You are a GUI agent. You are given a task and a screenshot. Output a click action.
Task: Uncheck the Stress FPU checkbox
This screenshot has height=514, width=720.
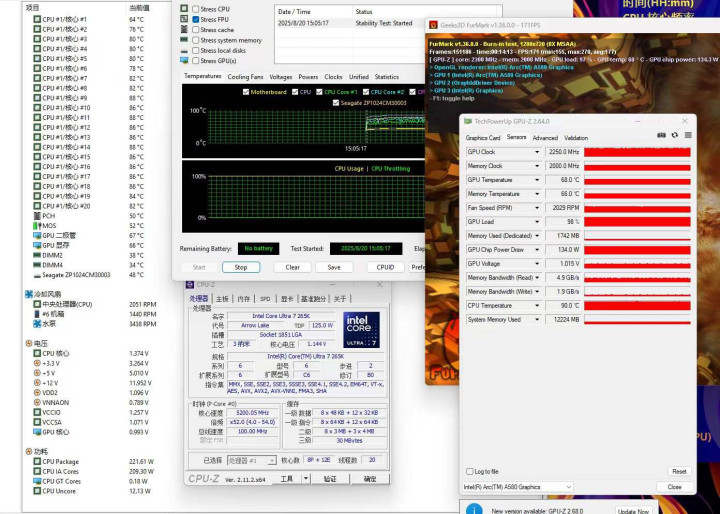(x=196, y=19)
